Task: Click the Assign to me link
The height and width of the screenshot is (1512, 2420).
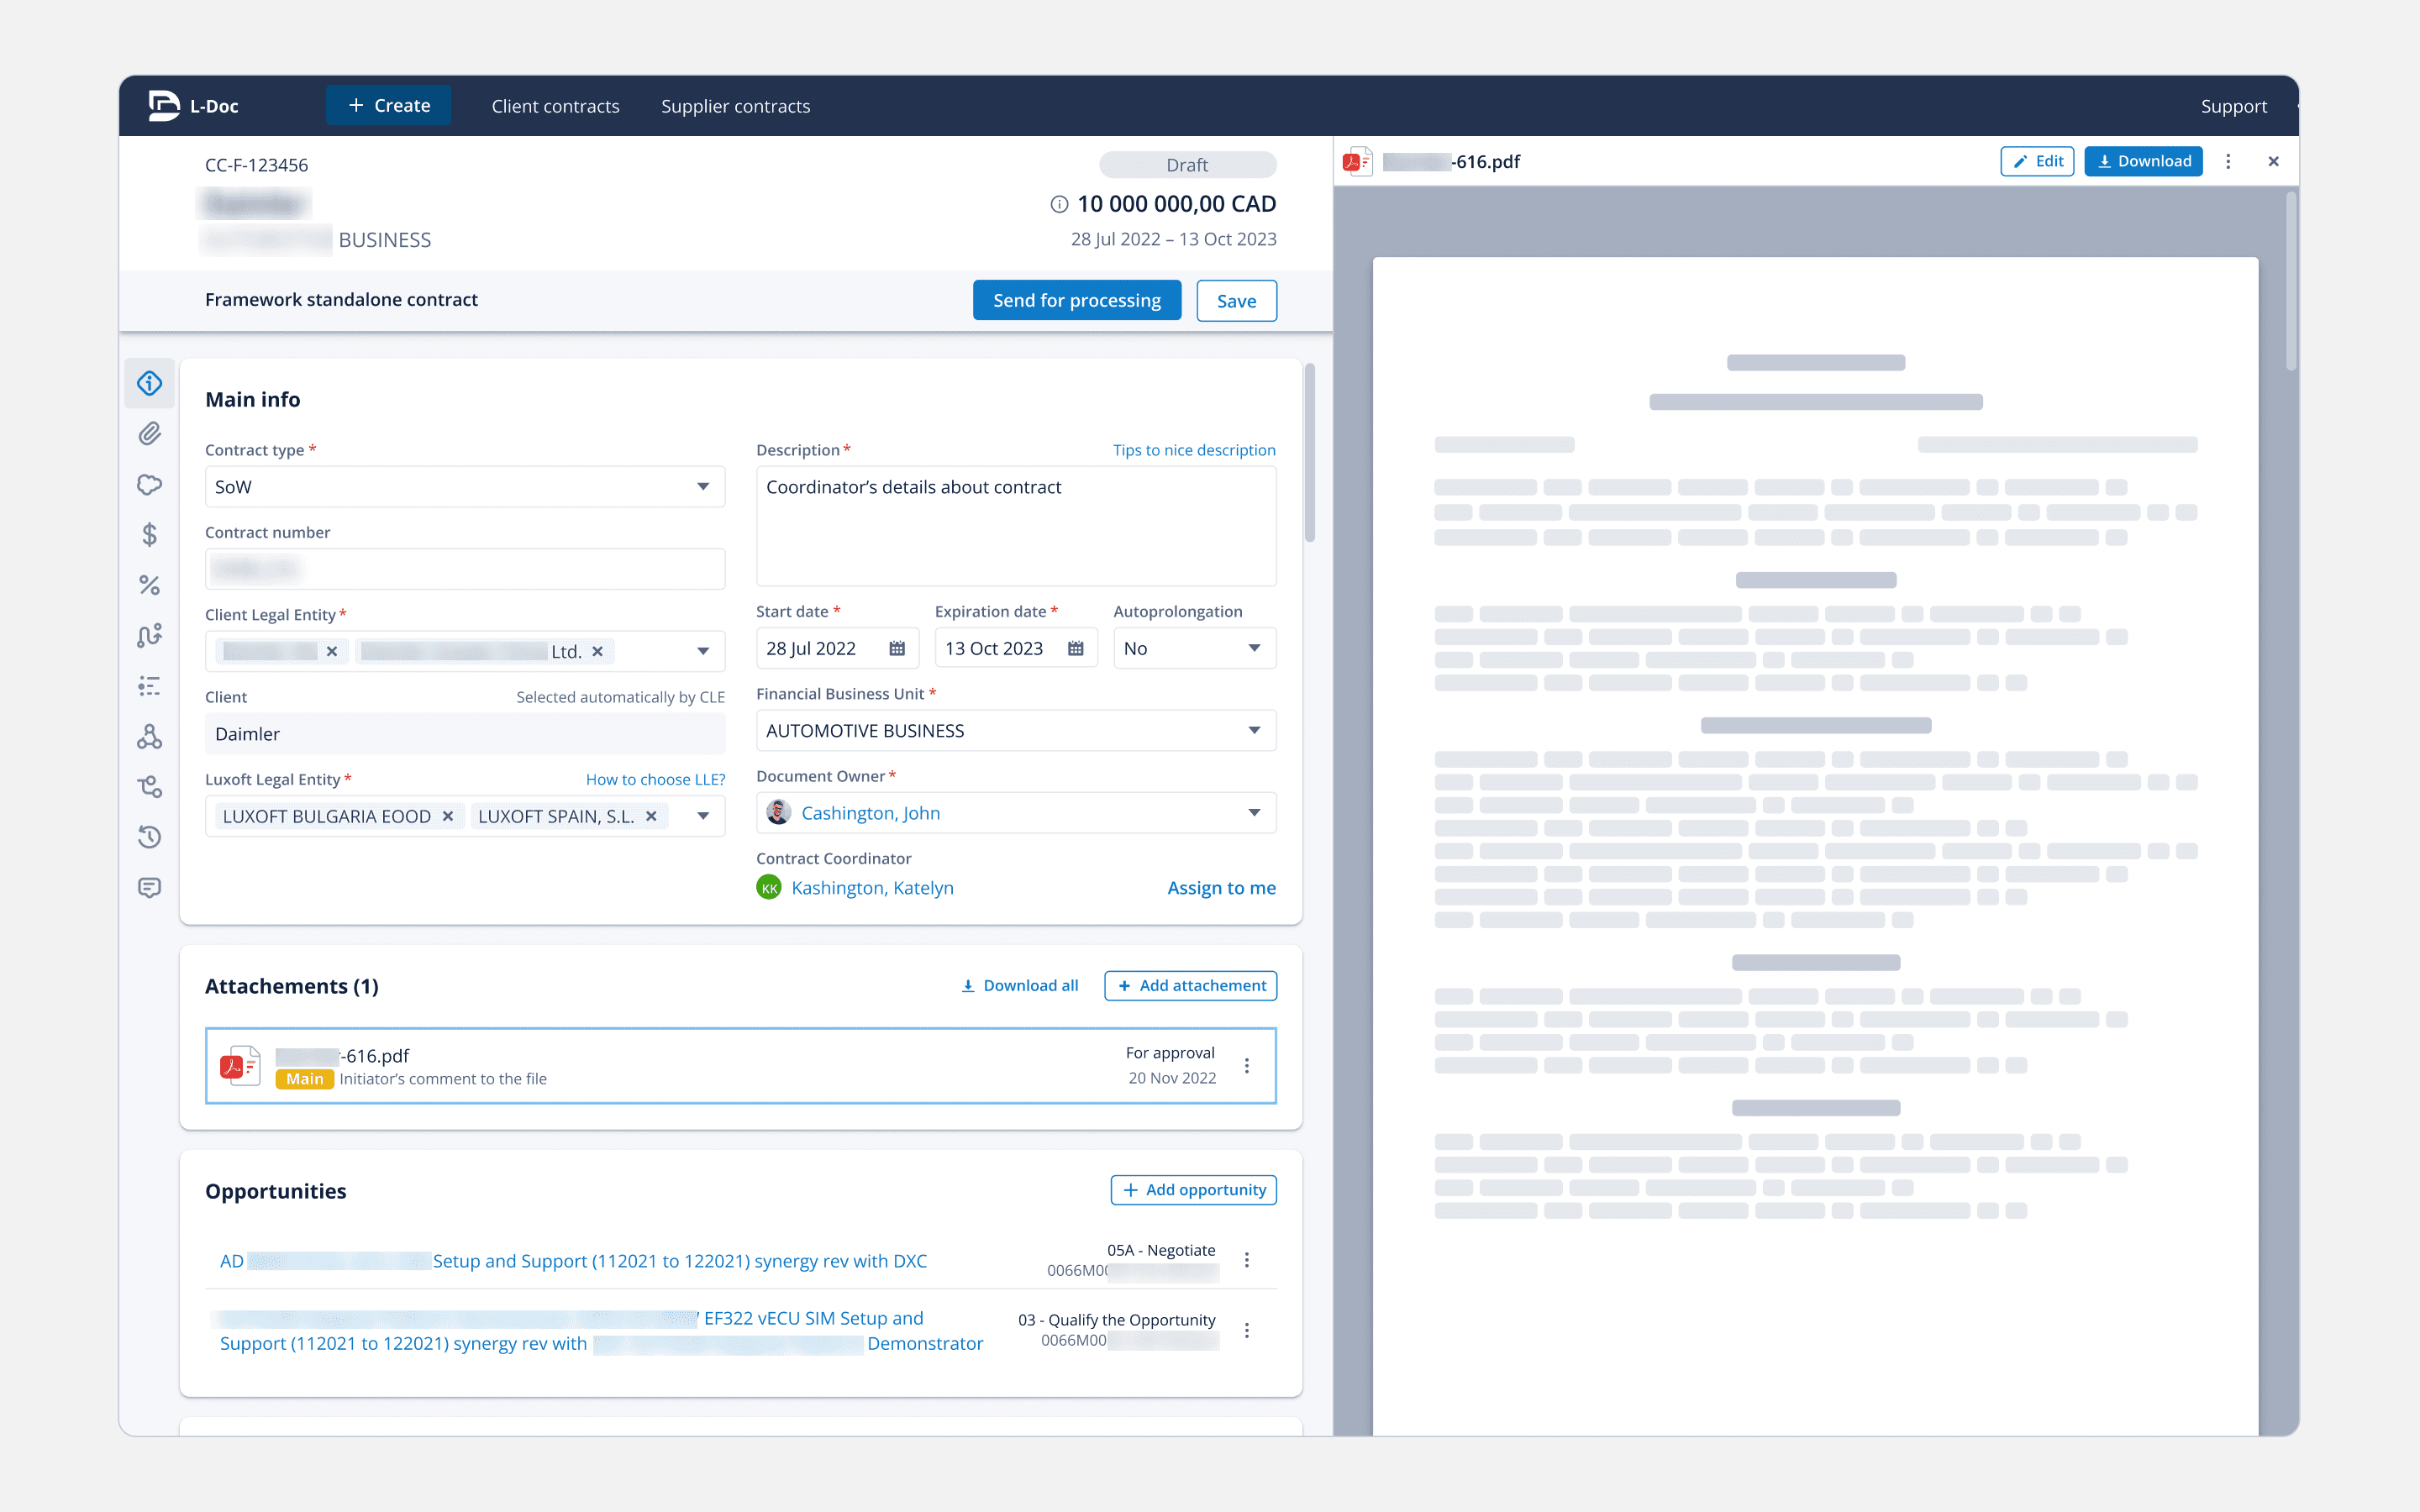Action: pos(1221,888)
